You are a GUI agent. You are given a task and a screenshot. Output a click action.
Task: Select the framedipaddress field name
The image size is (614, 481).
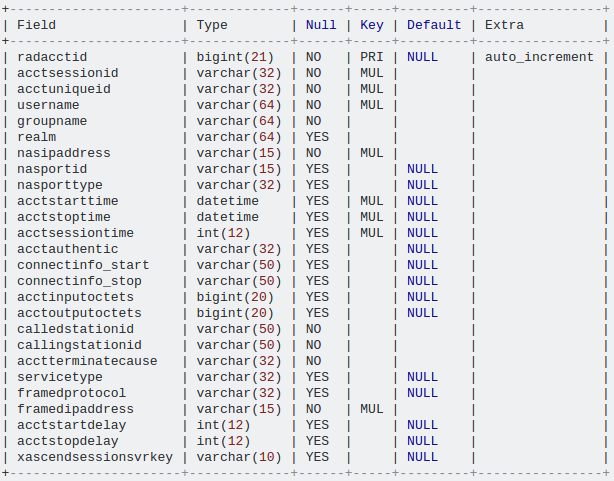pyautogui.click(x=76, y=409)
